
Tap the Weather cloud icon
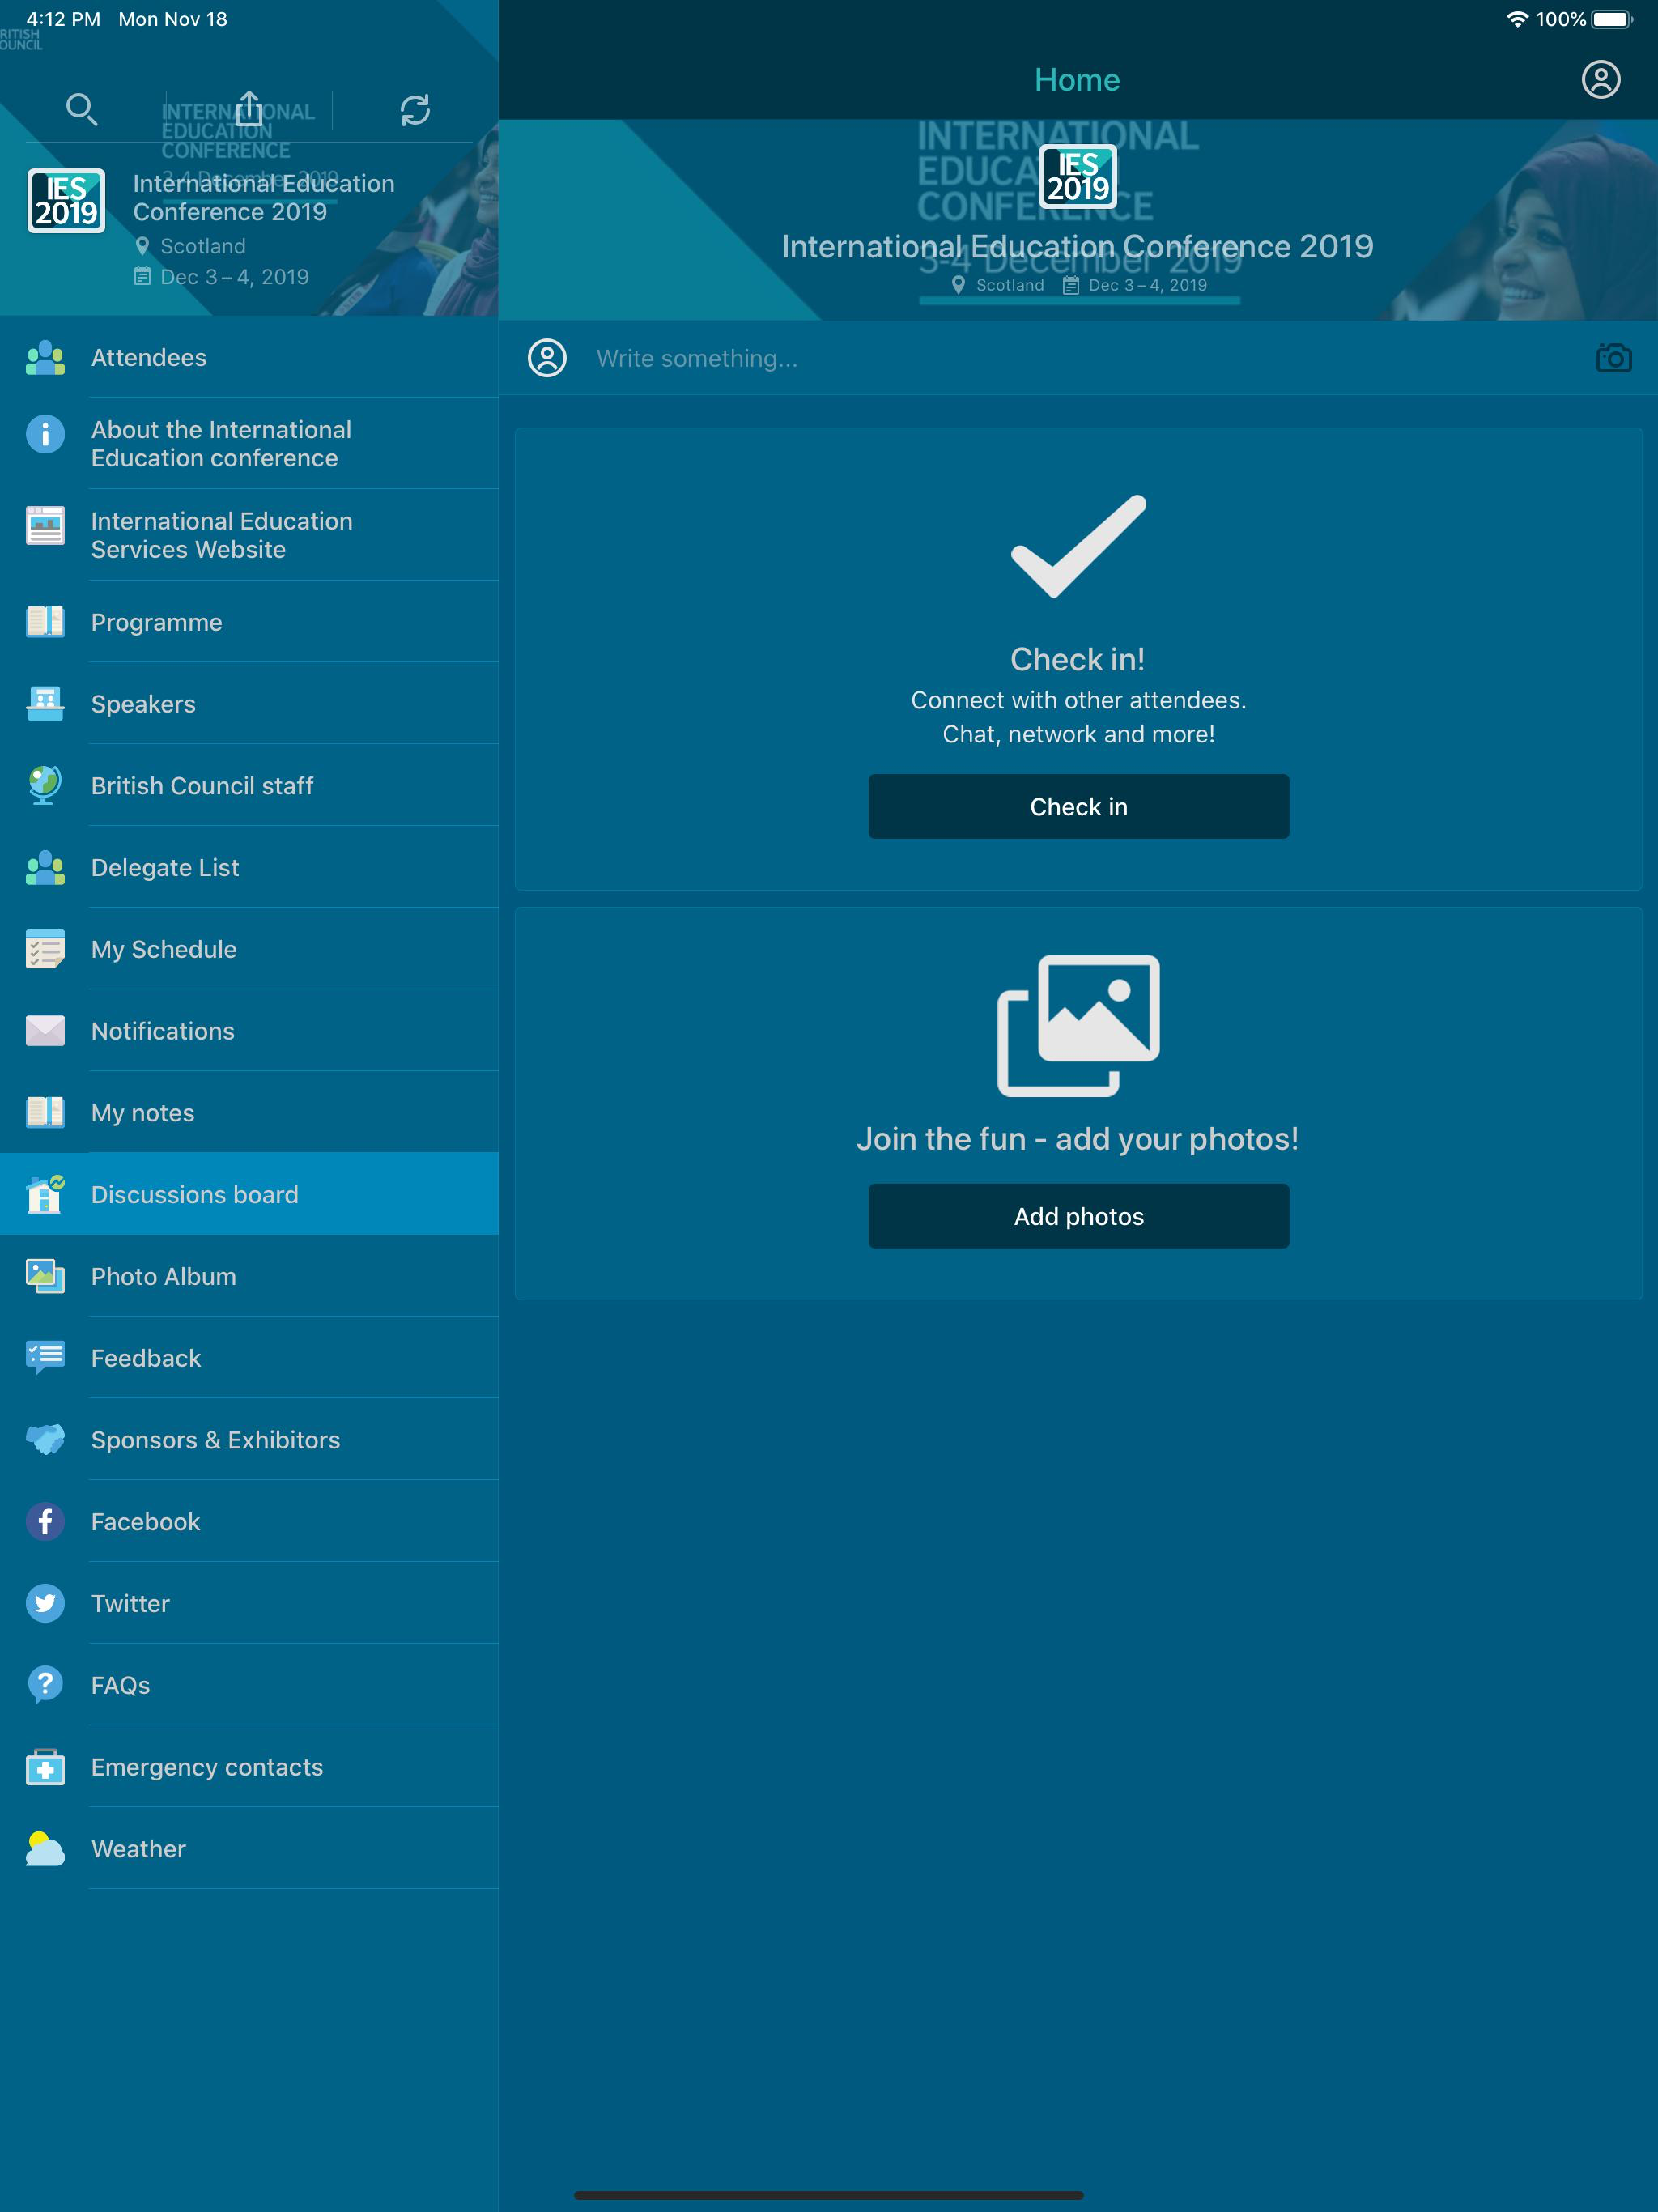[x=45, y=1849]
